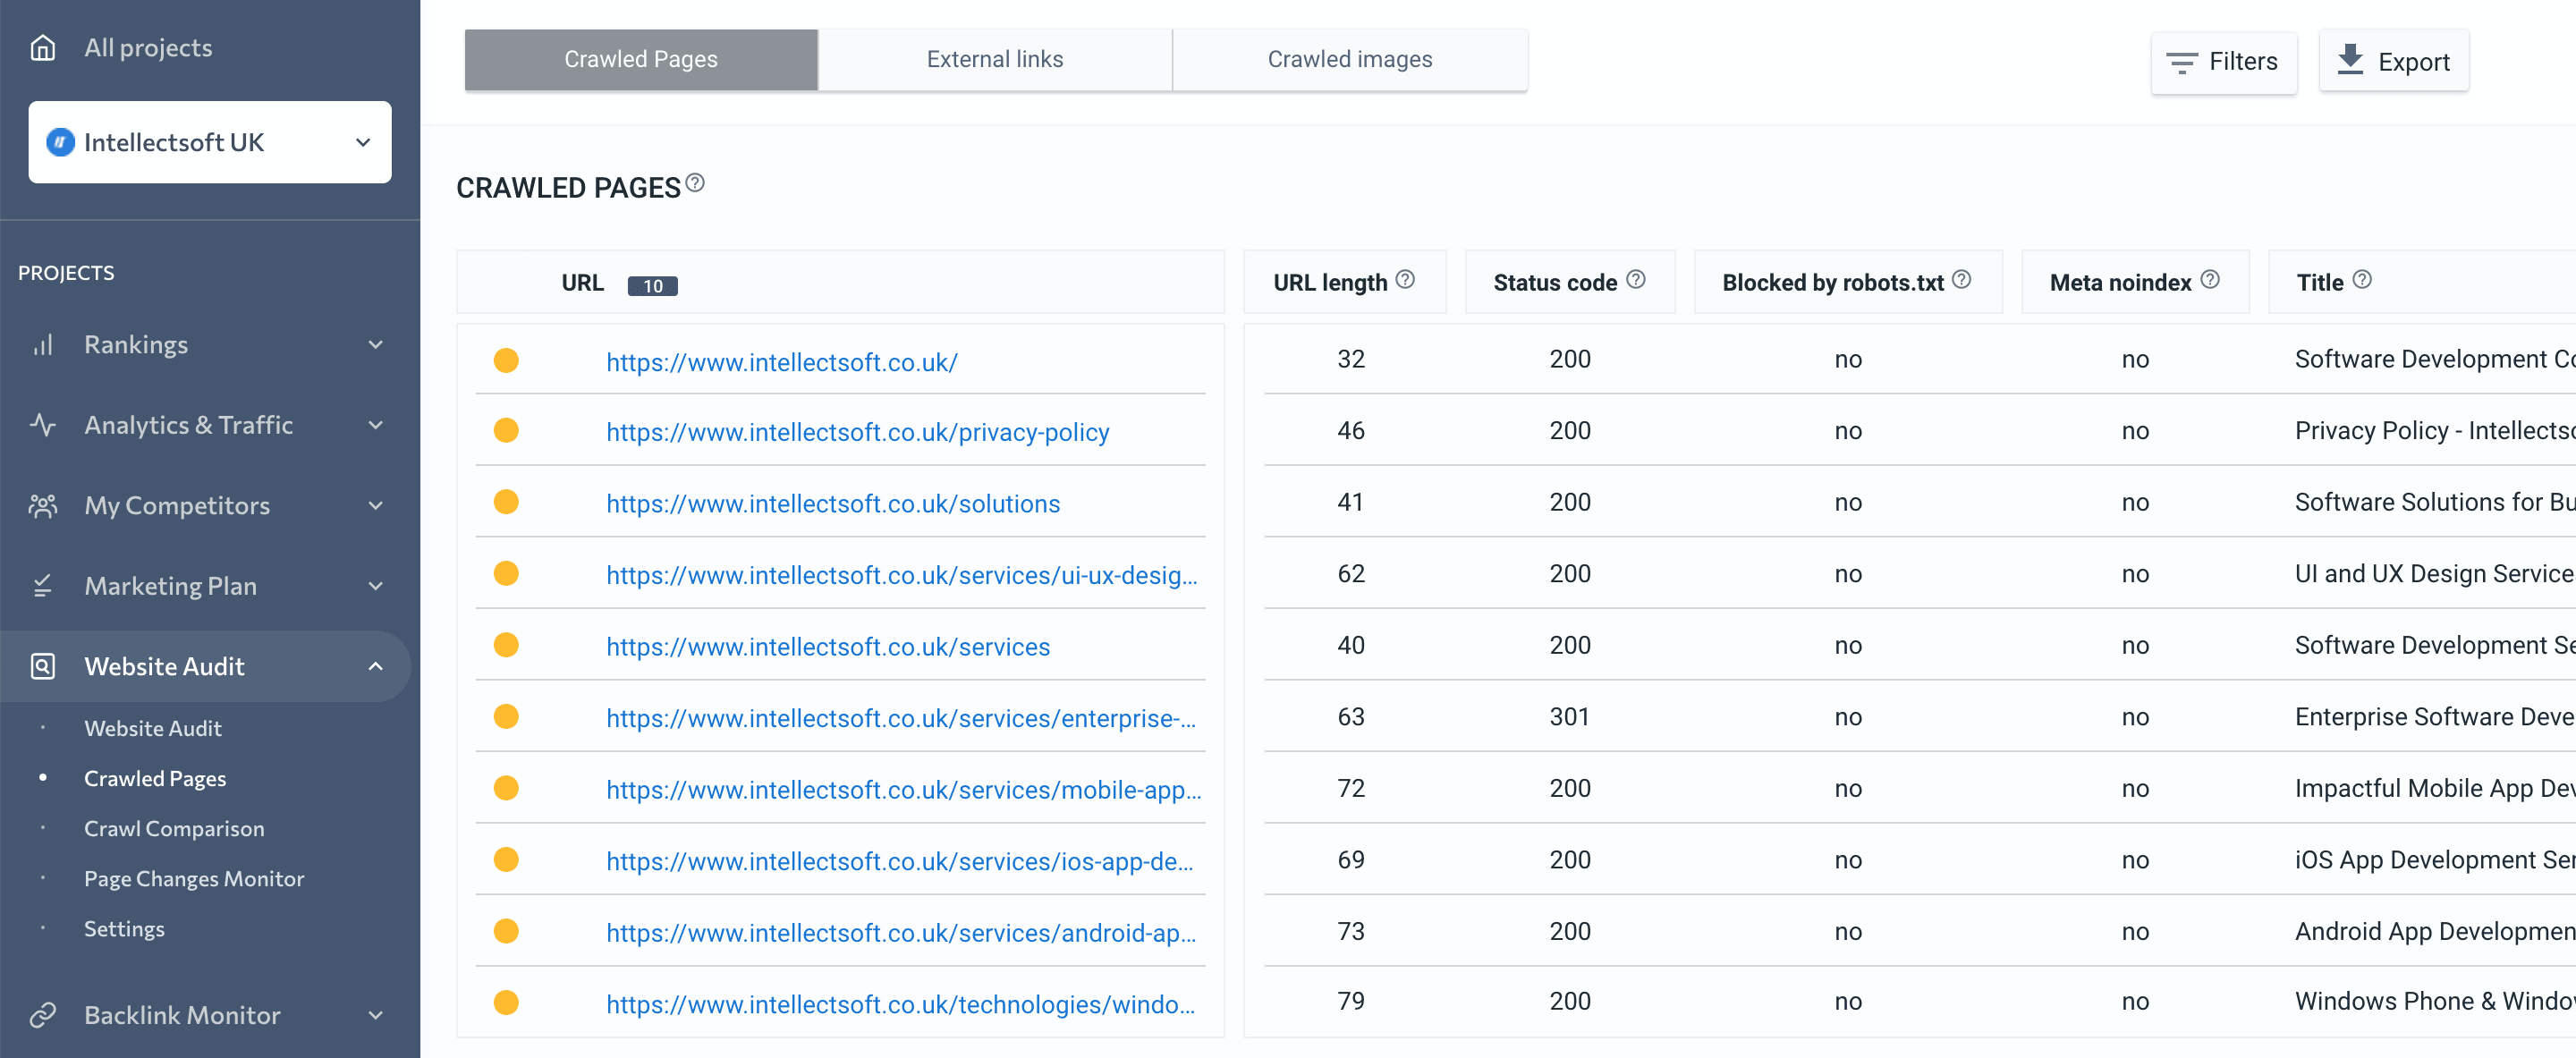Click the URL length value 79
The width and height of the screenshot is (2576, 1058).
click(x=1351, y=1001)
